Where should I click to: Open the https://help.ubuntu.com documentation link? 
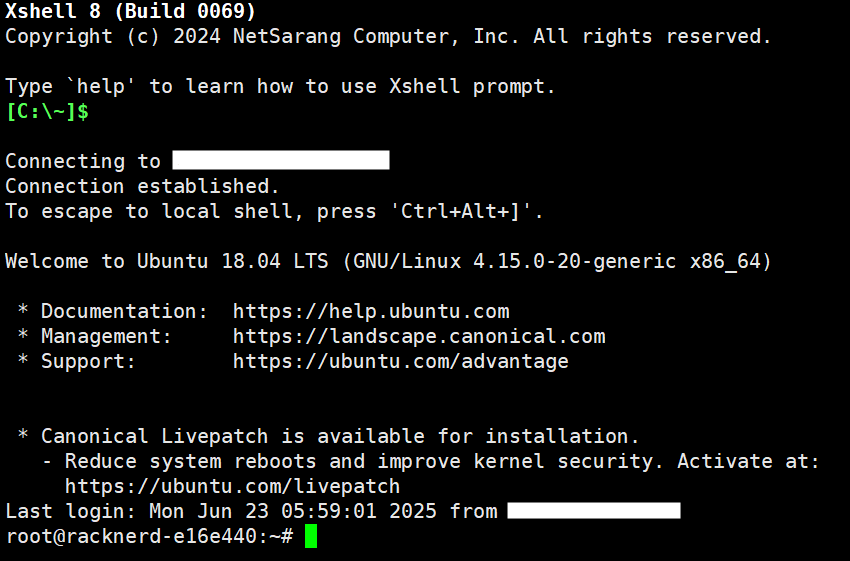pyautogui.click(x=371, y=312)
